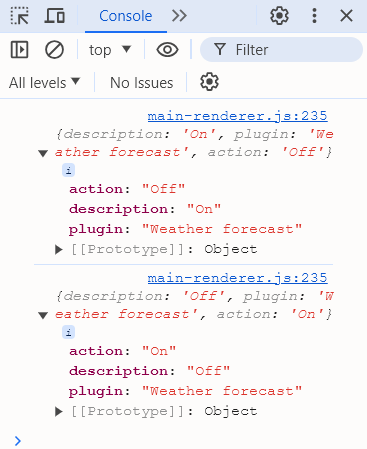367x449 pixels.
Task: Open the three-dot customize DevTools menu
Action: click(x=314, y=16)
